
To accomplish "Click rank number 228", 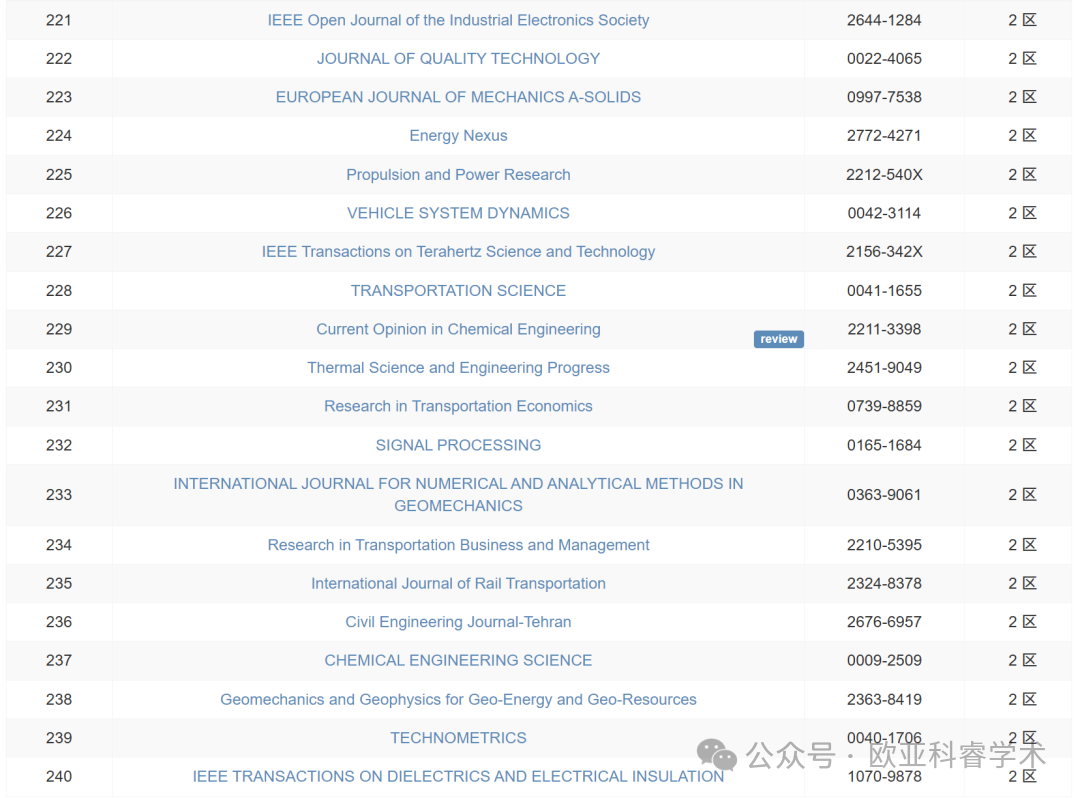I will [x=59, y=291].
